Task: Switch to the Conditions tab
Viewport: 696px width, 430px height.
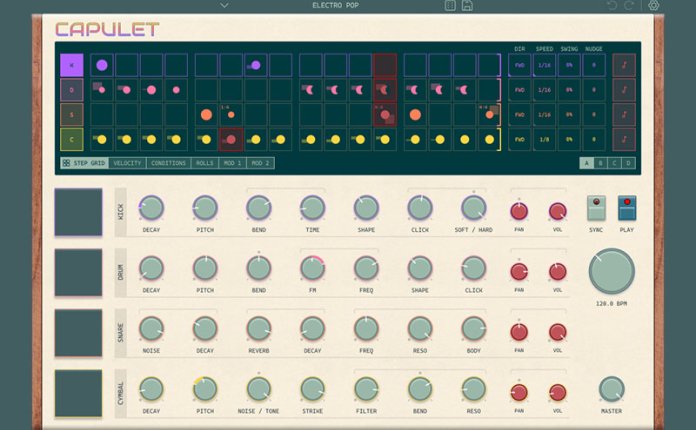Action: [x=168, y=163]
